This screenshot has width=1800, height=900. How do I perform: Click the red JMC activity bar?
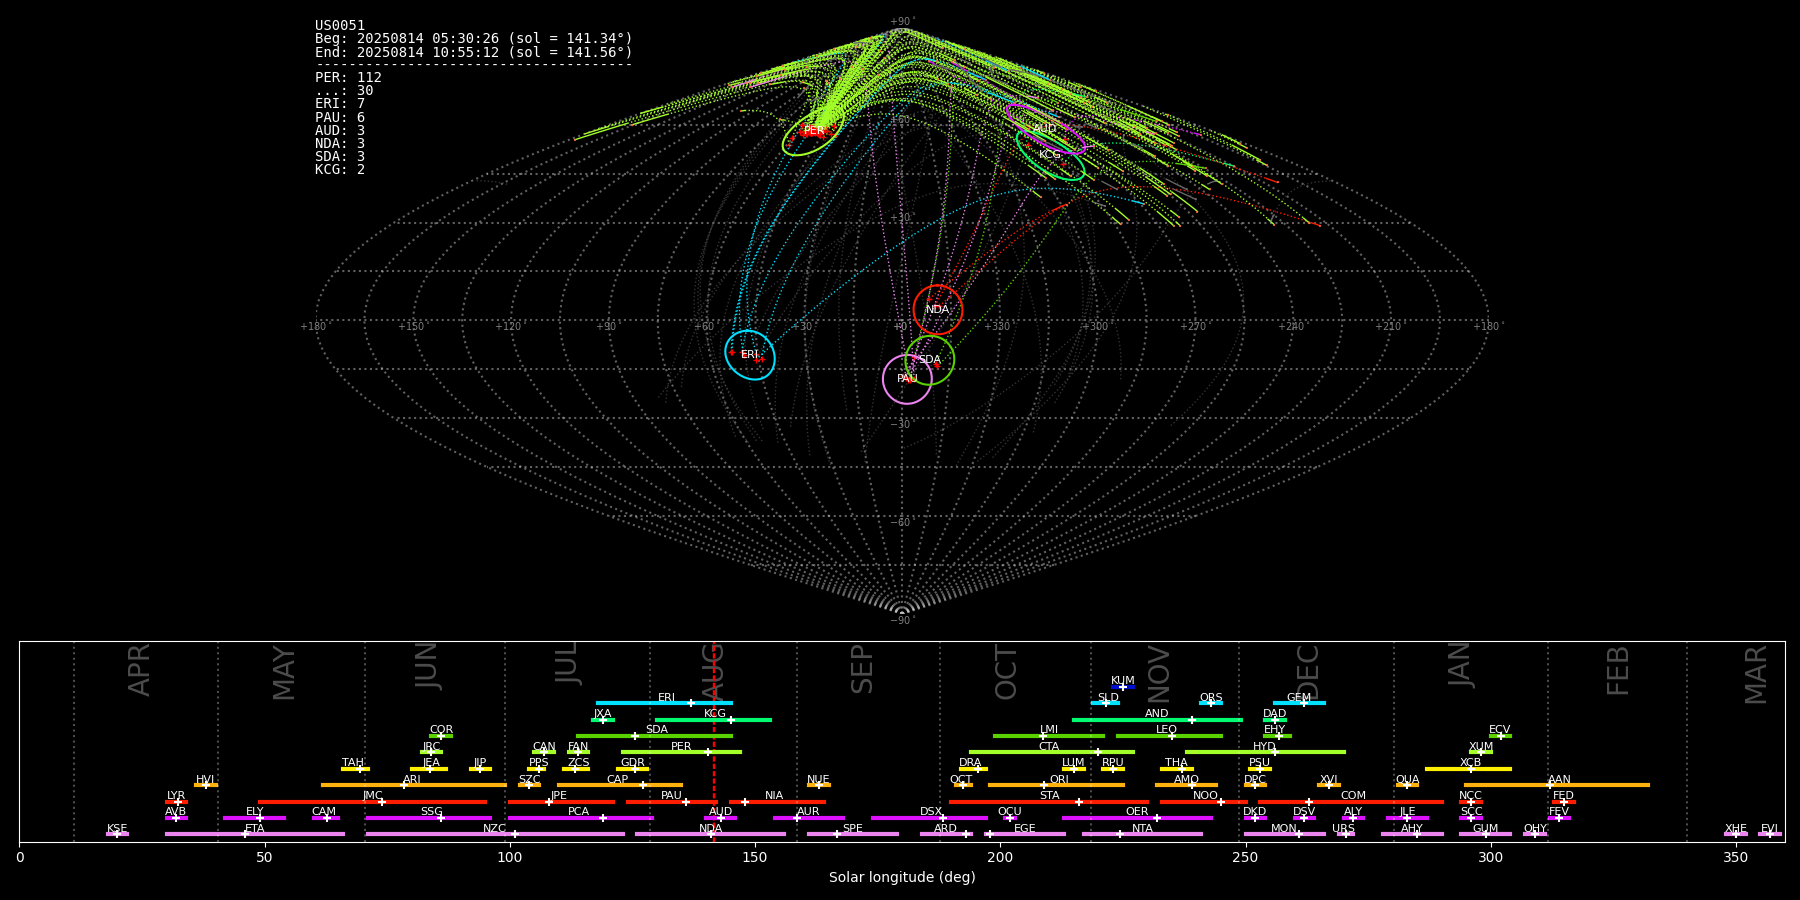[373, 802]
